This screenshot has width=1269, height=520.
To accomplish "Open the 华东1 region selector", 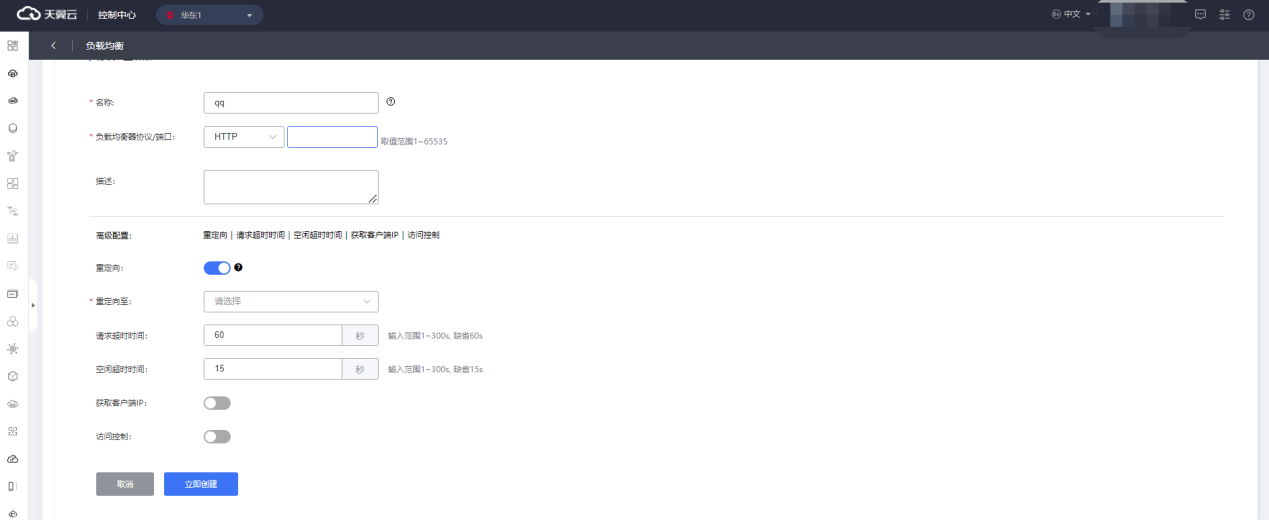I will point(210,15).
